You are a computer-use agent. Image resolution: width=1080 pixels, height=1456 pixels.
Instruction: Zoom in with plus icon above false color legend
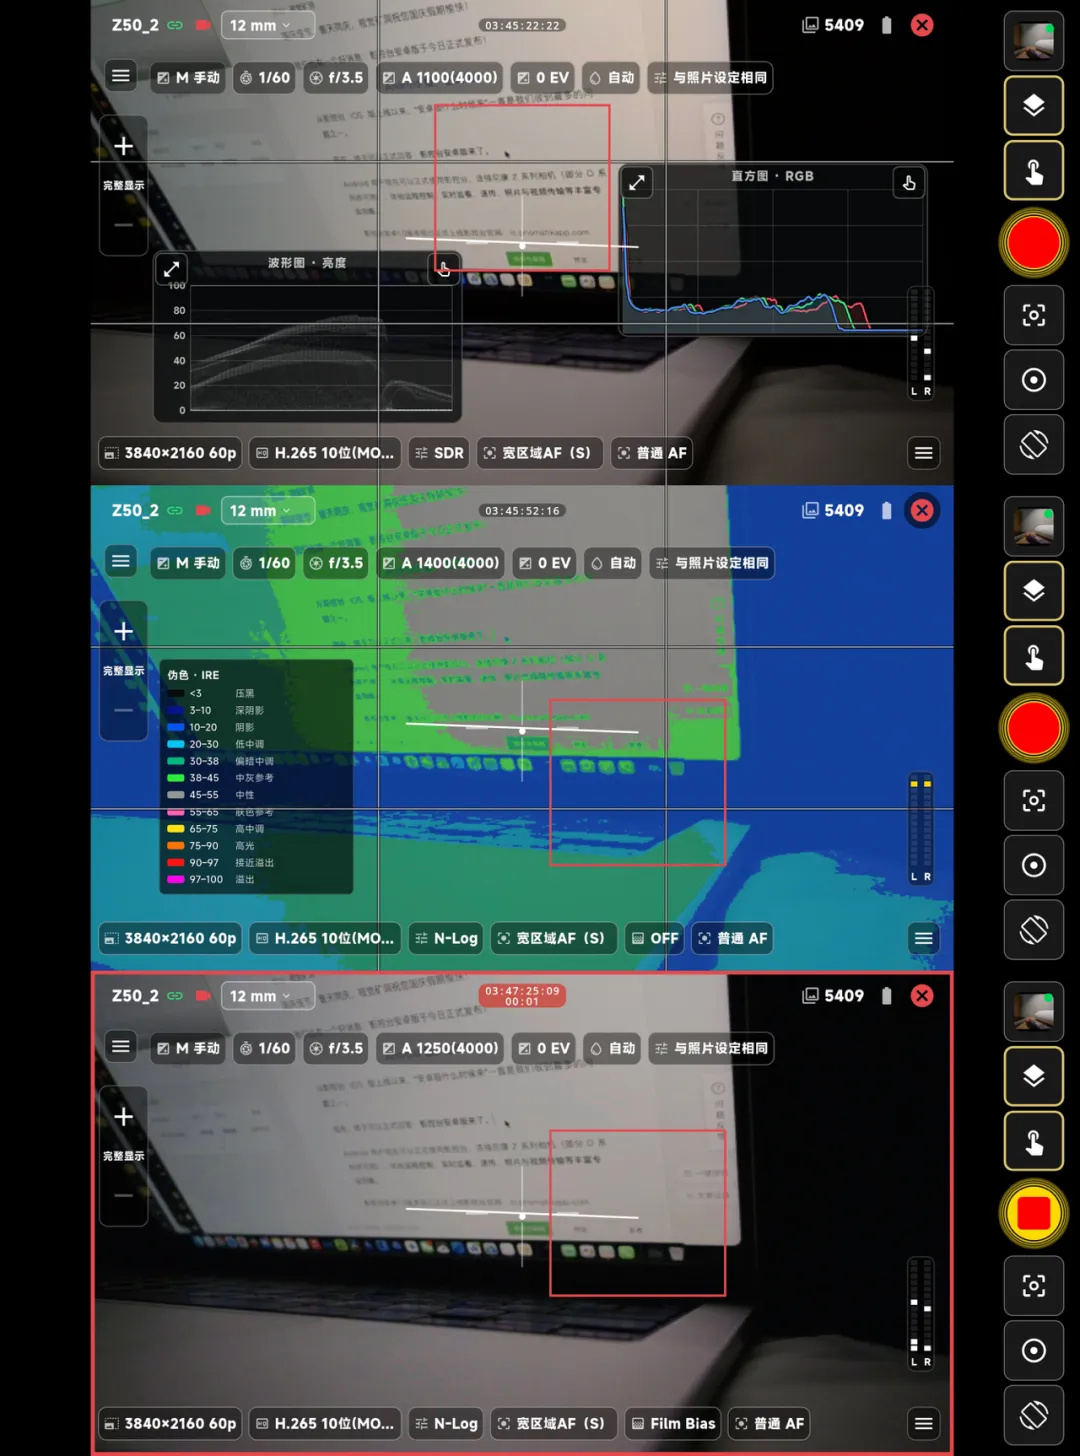(x=123, y=631)
